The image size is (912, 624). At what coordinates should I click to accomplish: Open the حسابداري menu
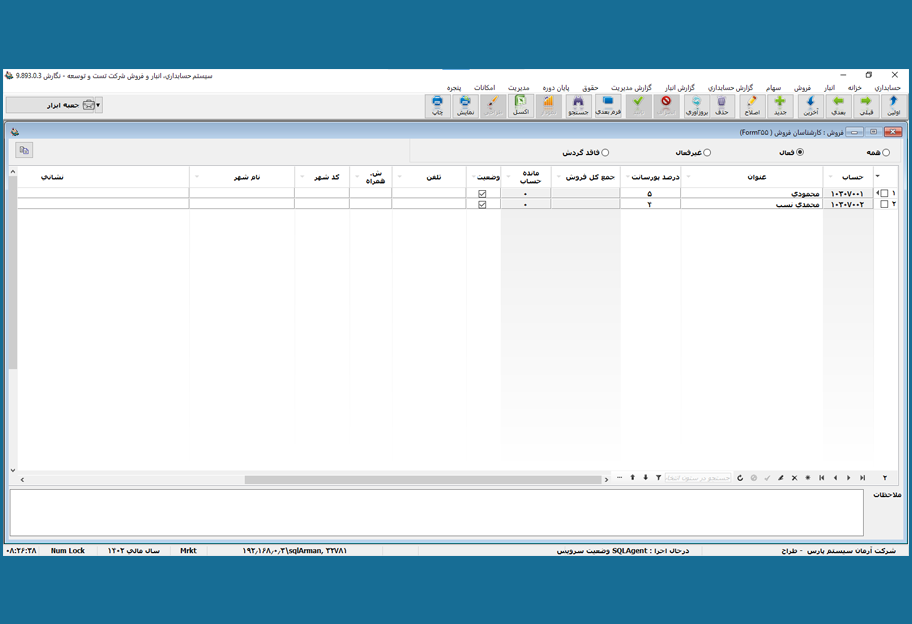(888, 88)
